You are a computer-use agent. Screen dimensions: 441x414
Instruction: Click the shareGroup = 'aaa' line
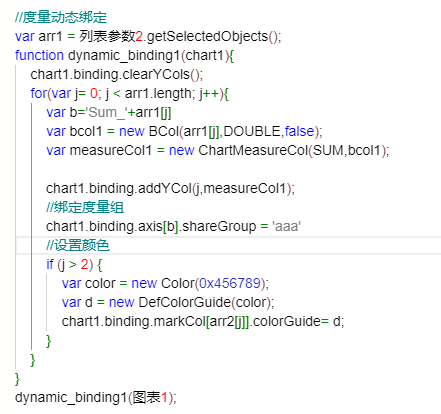pyautogui.click(x=173, y=227)
